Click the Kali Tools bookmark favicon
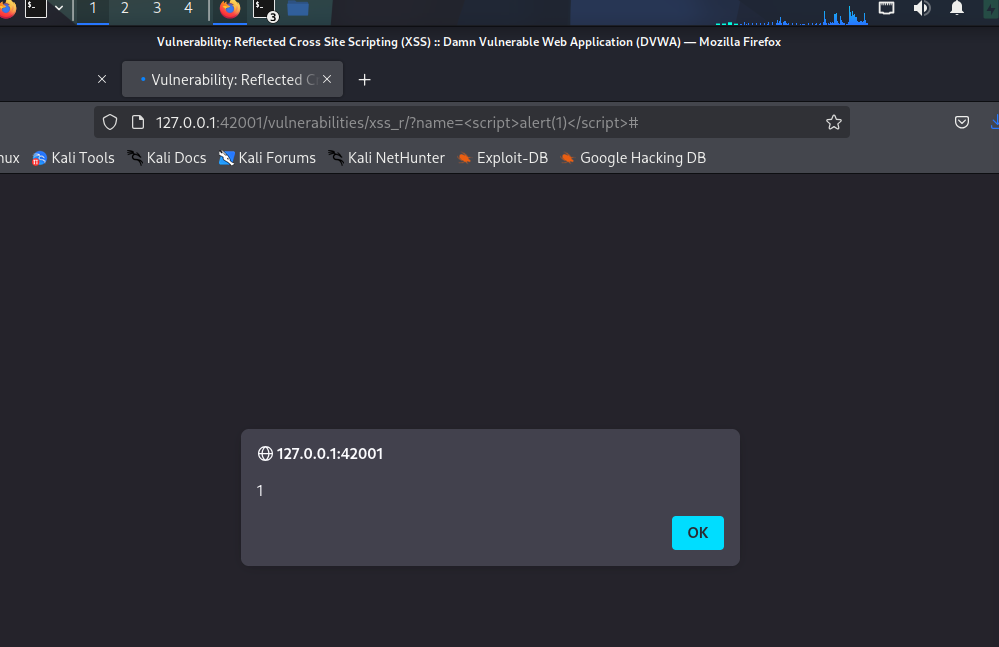Viewport: 999px width, 647px height. (40, 158)
